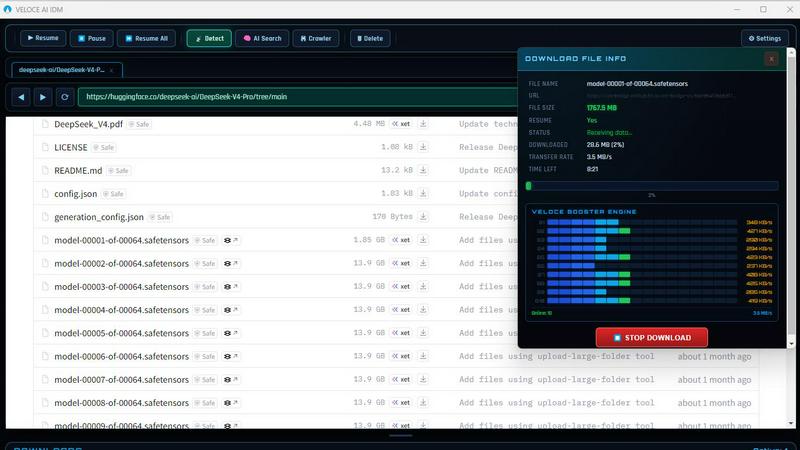Click the Safe badge next to model-00004-of-00064.safetensors
The image size is (800, 450).
click(205, 310)
